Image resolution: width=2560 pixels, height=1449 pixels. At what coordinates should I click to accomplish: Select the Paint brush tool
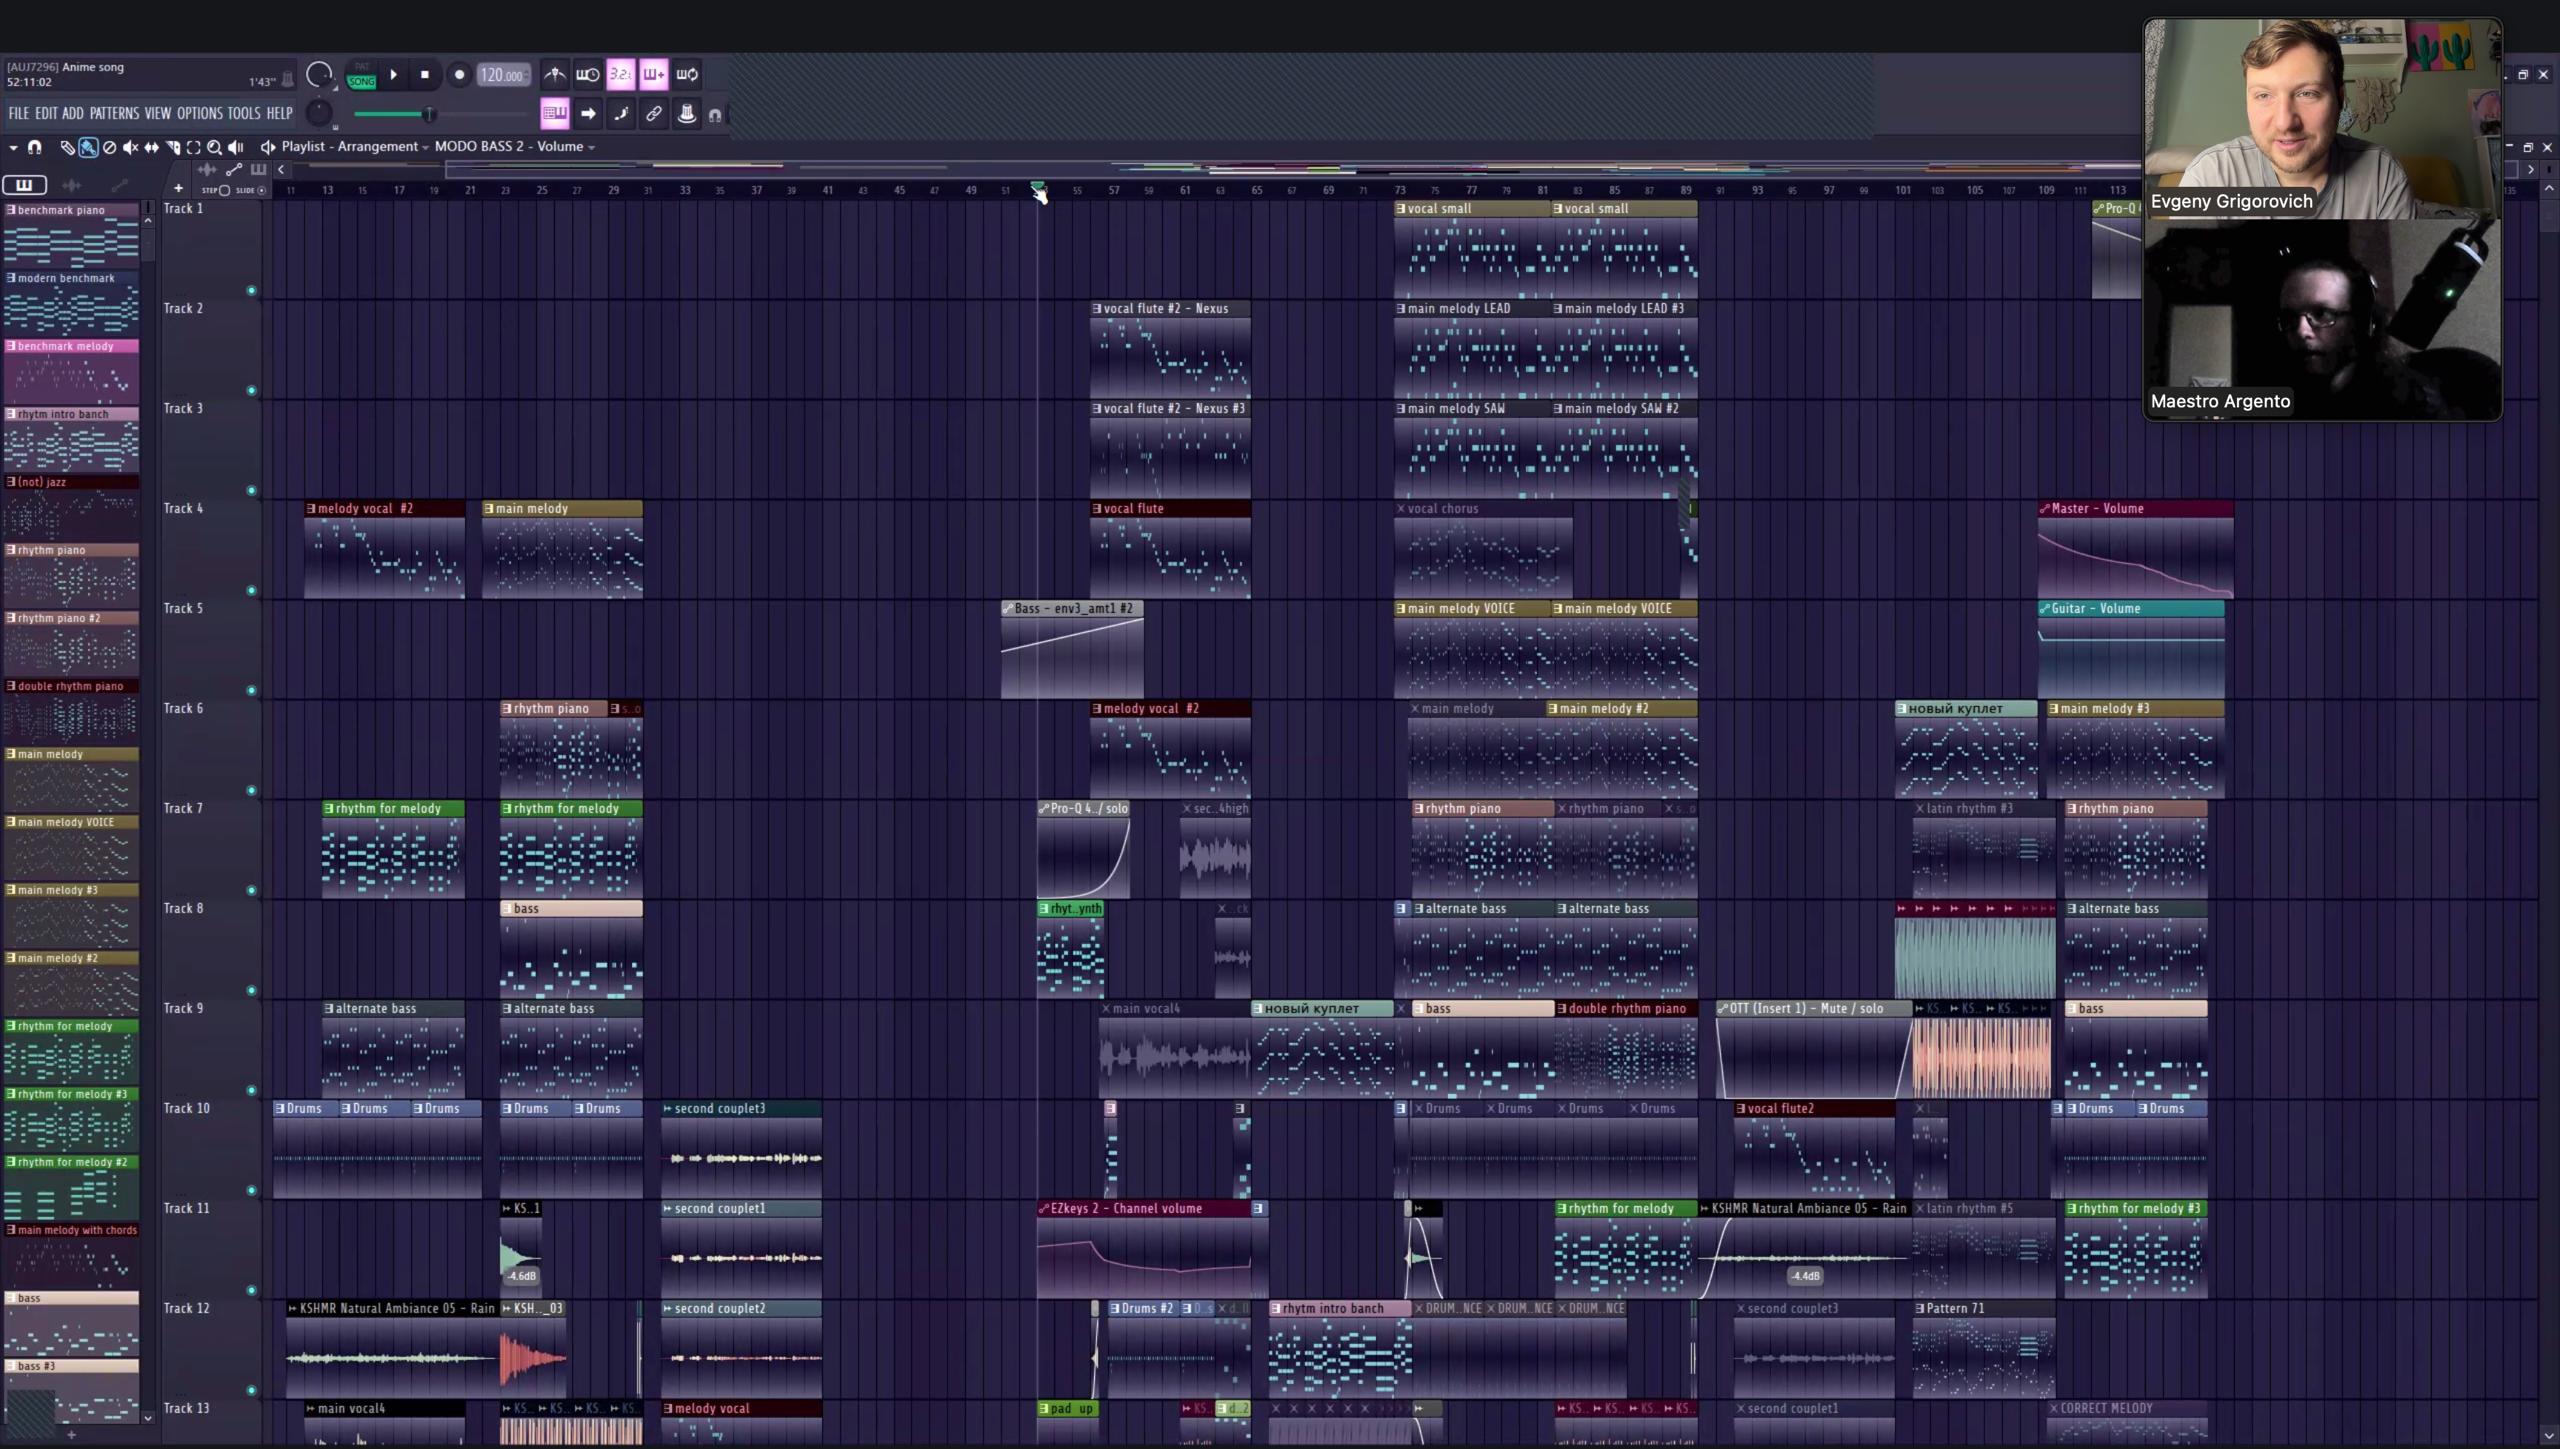(88, 147)
